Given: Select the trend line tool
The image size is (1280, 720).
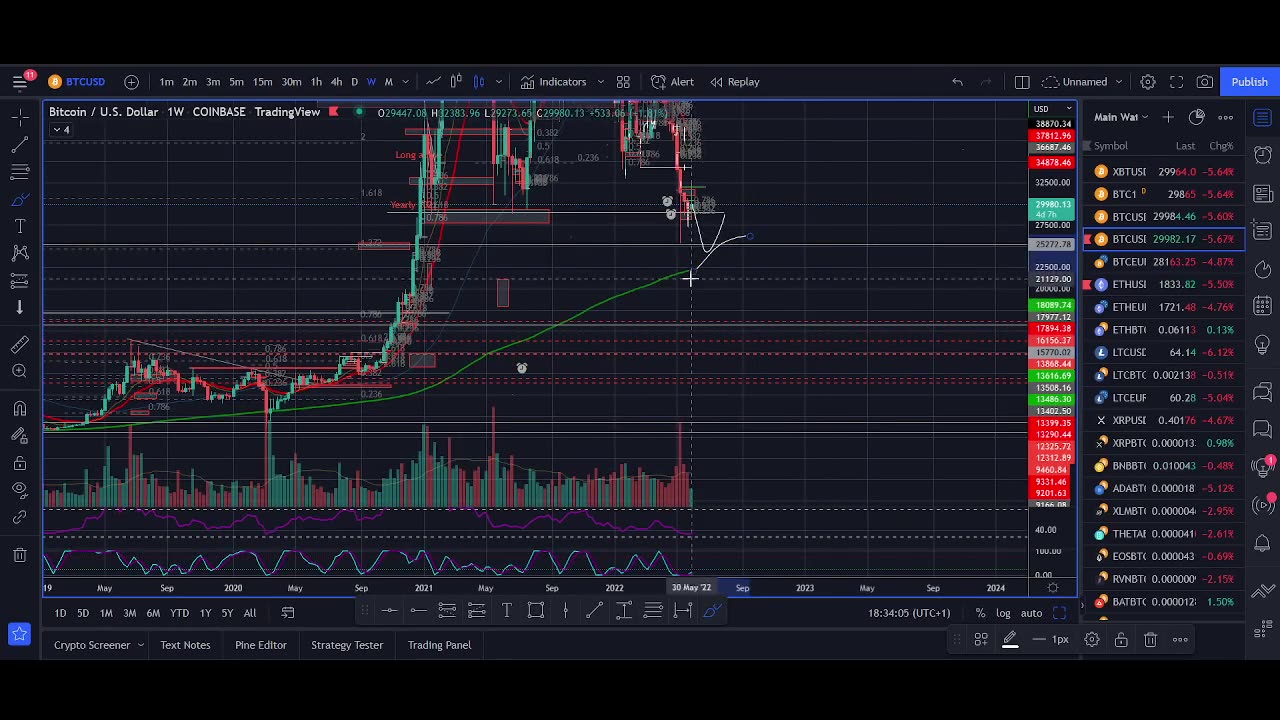Looking at the screenshot, I should (x=20, y=146).
